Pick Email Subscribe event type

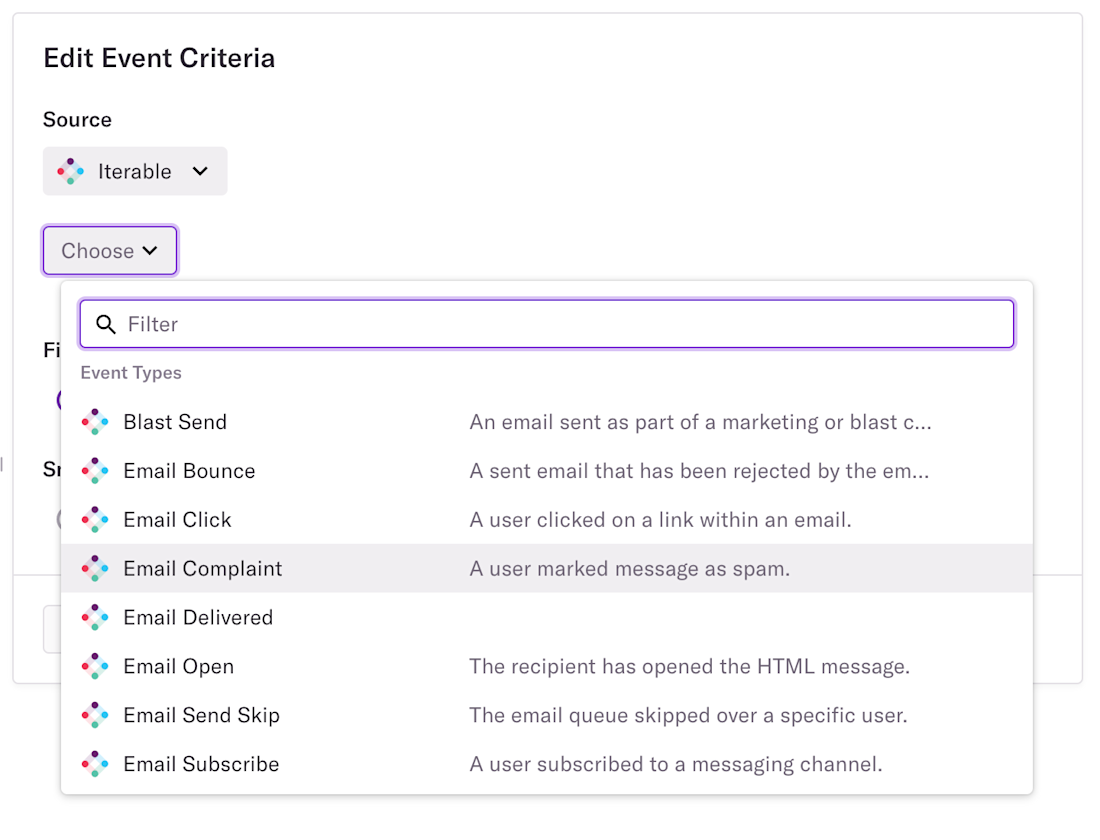201,765
